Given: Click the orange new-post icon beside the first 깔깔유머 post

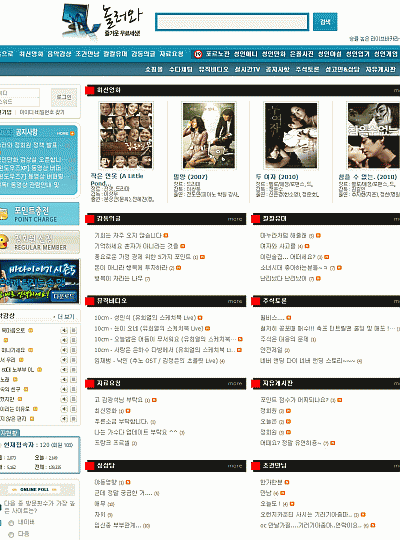Looking at the screenshot, I should coord(318,236).
